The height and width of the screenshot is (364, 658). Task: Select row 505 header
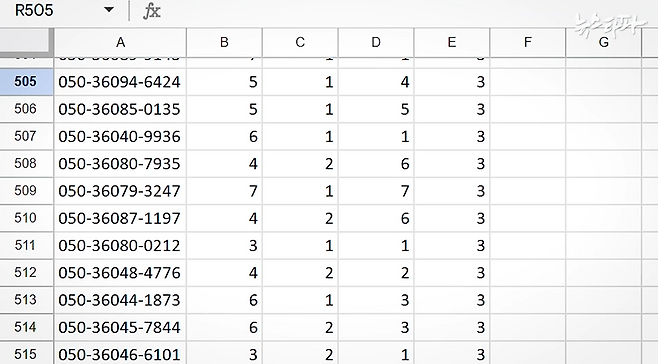[x=26, y=82]
